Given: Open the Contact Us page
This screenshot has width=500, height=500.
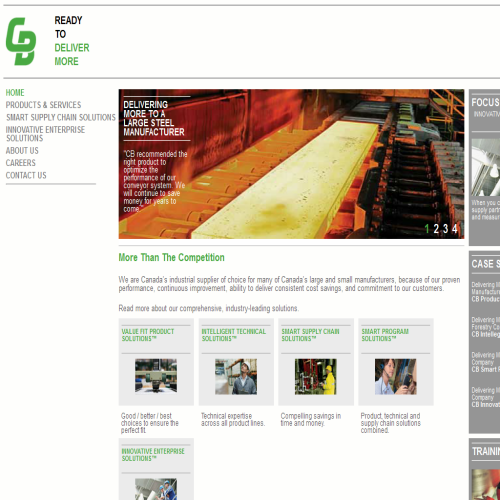Looking at the screenshot, I should (26, 175).
